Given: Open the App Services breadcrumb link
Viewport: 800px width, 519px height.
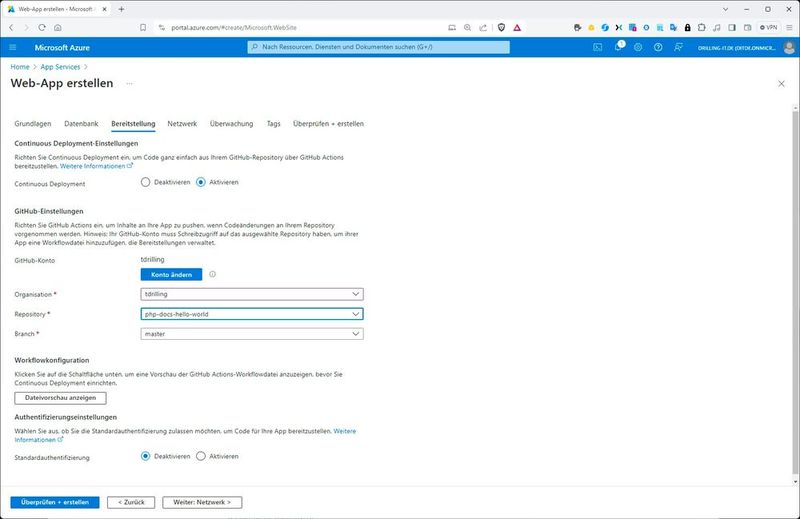Looking at the screenshot, I should pyautogui.click(x=60, y=67).
